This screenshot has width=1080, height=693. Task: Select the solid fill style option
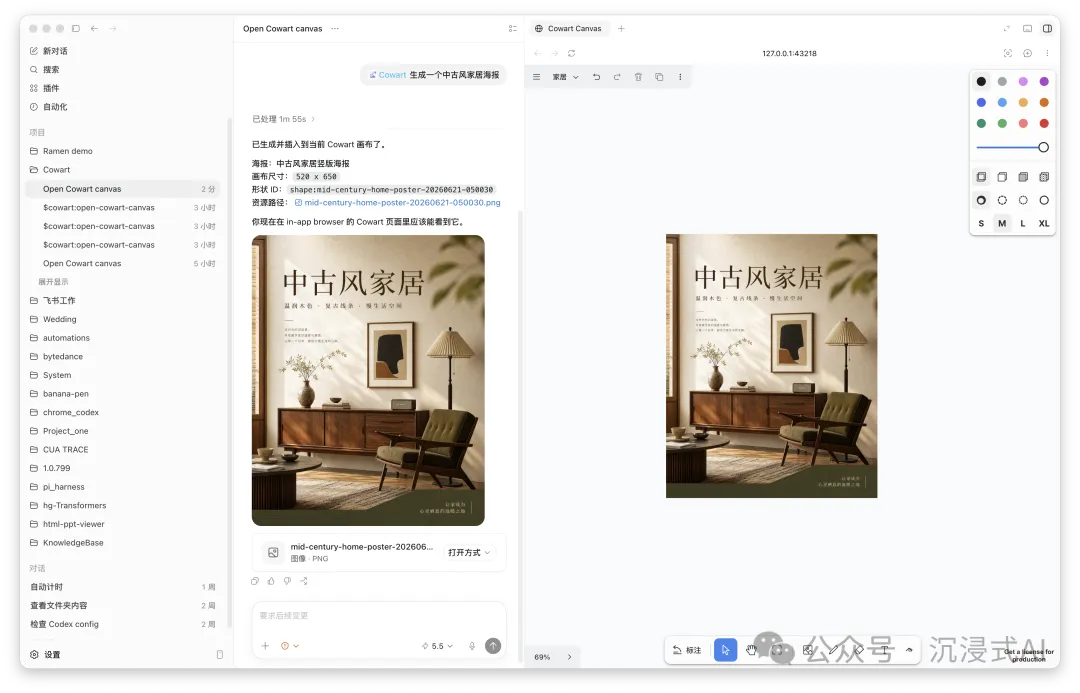1023,177
